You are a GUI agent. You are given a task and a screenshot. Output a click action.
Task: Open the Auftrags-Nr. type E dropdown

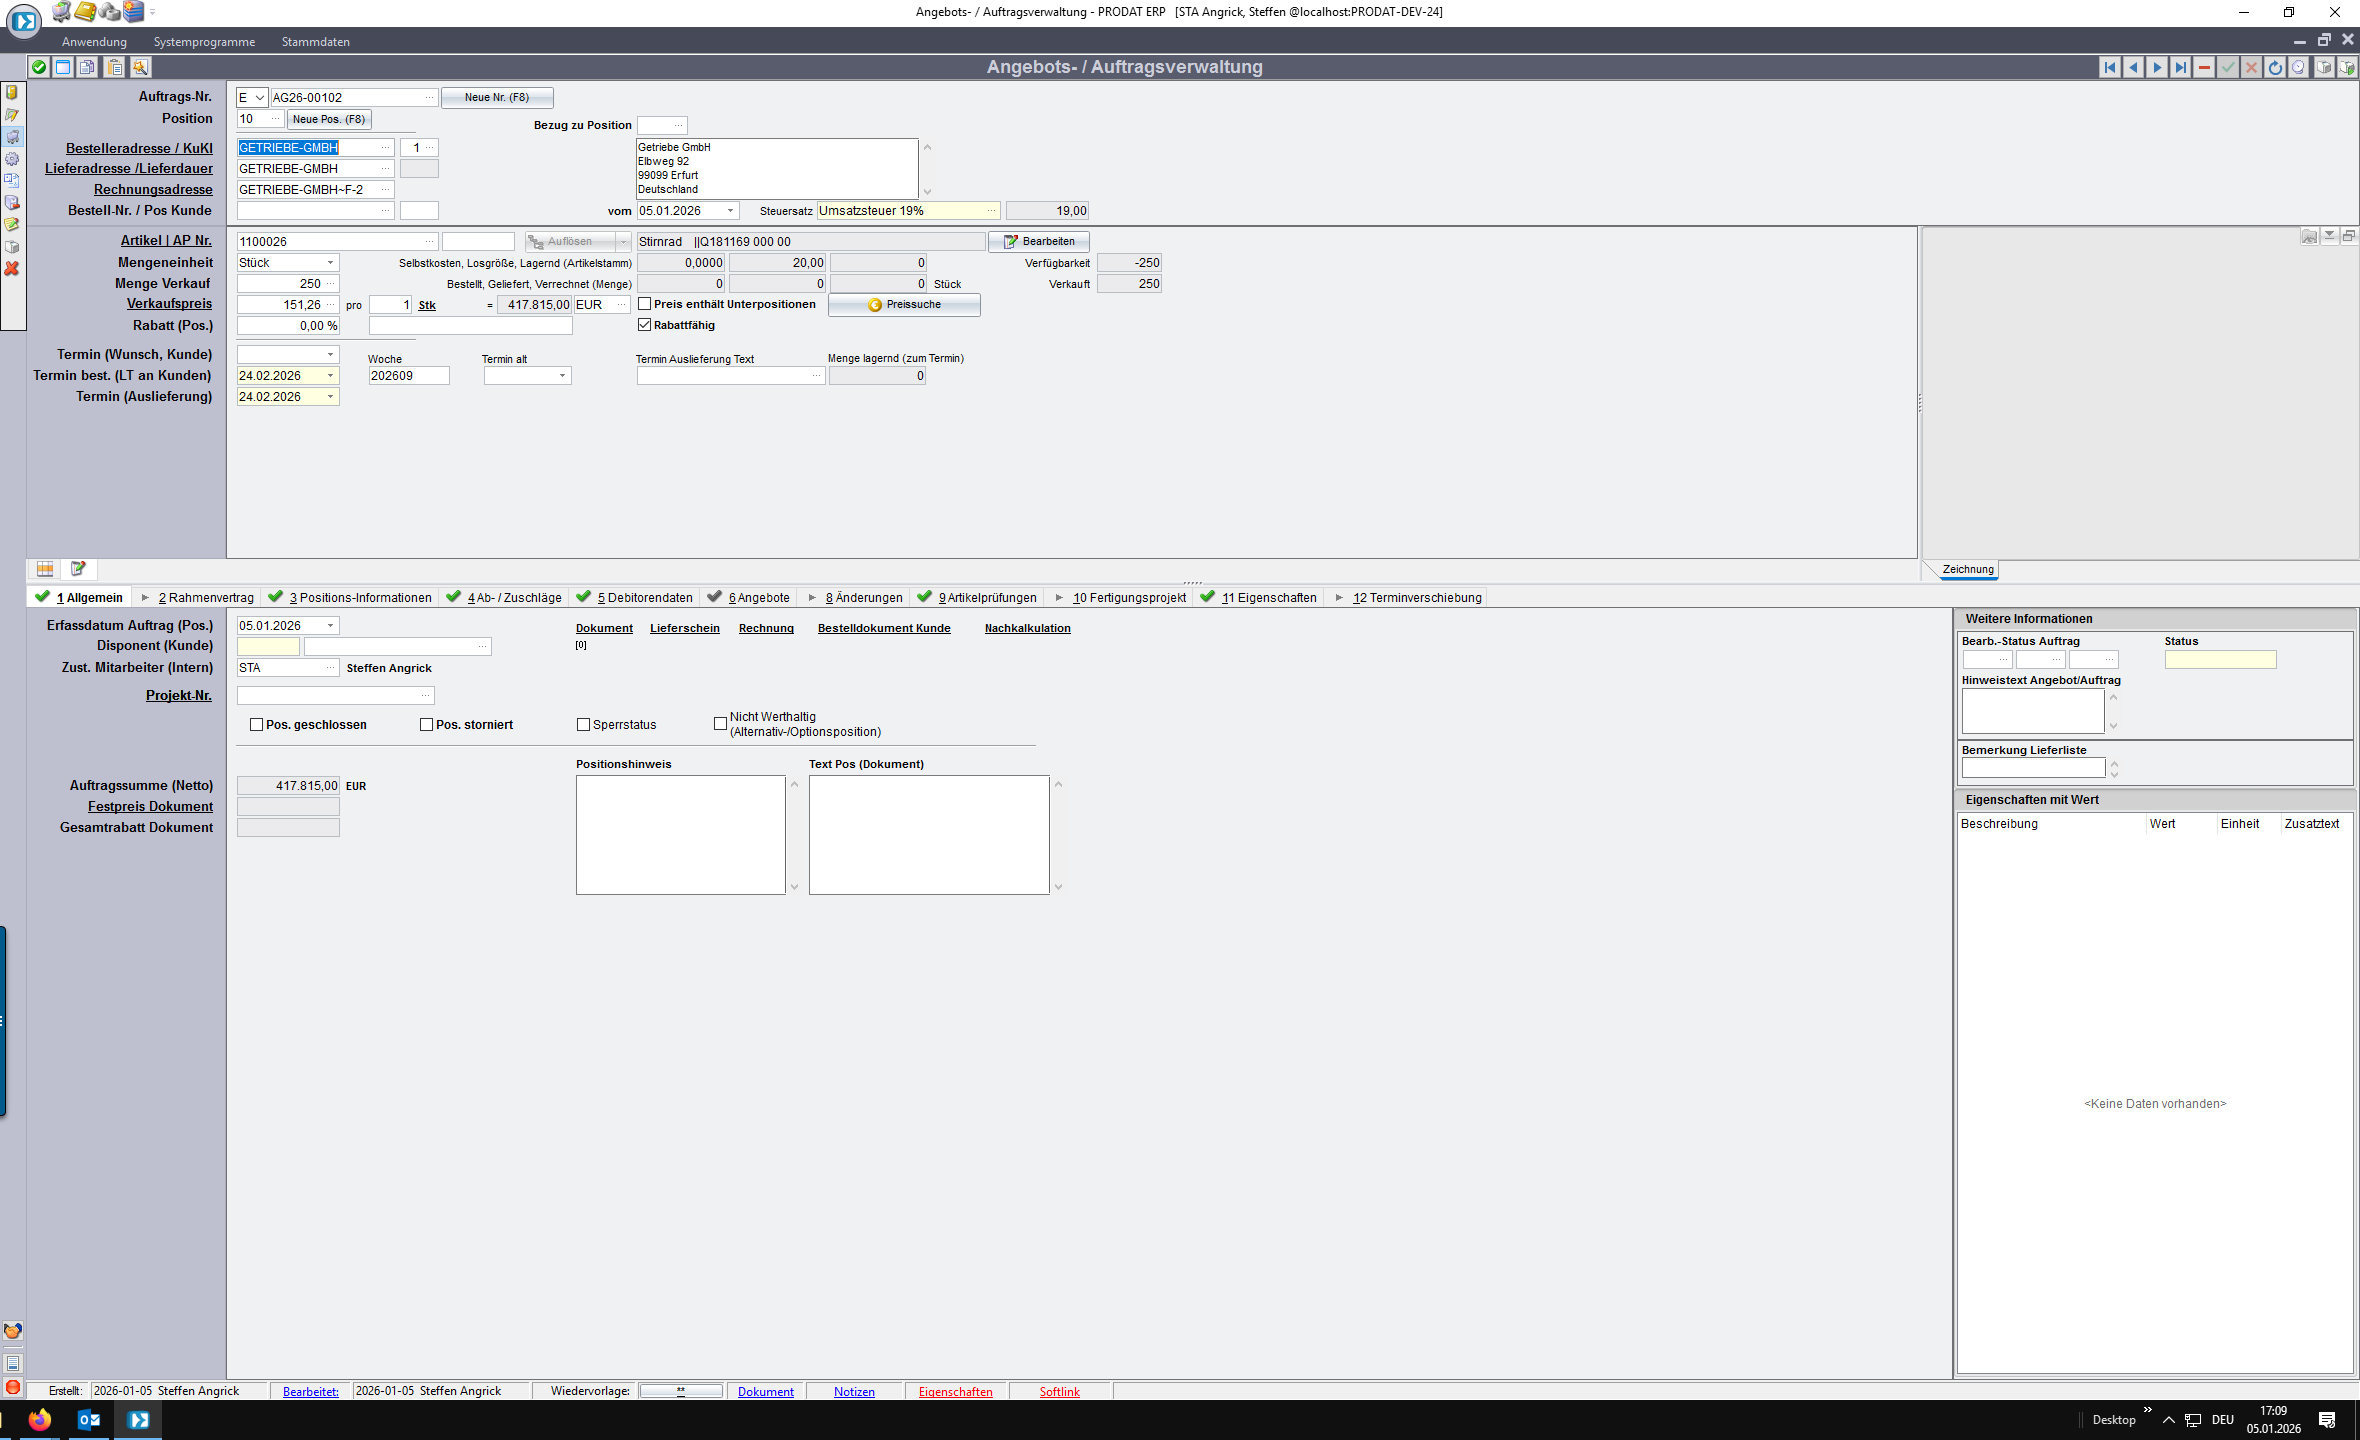click(259, 98)
